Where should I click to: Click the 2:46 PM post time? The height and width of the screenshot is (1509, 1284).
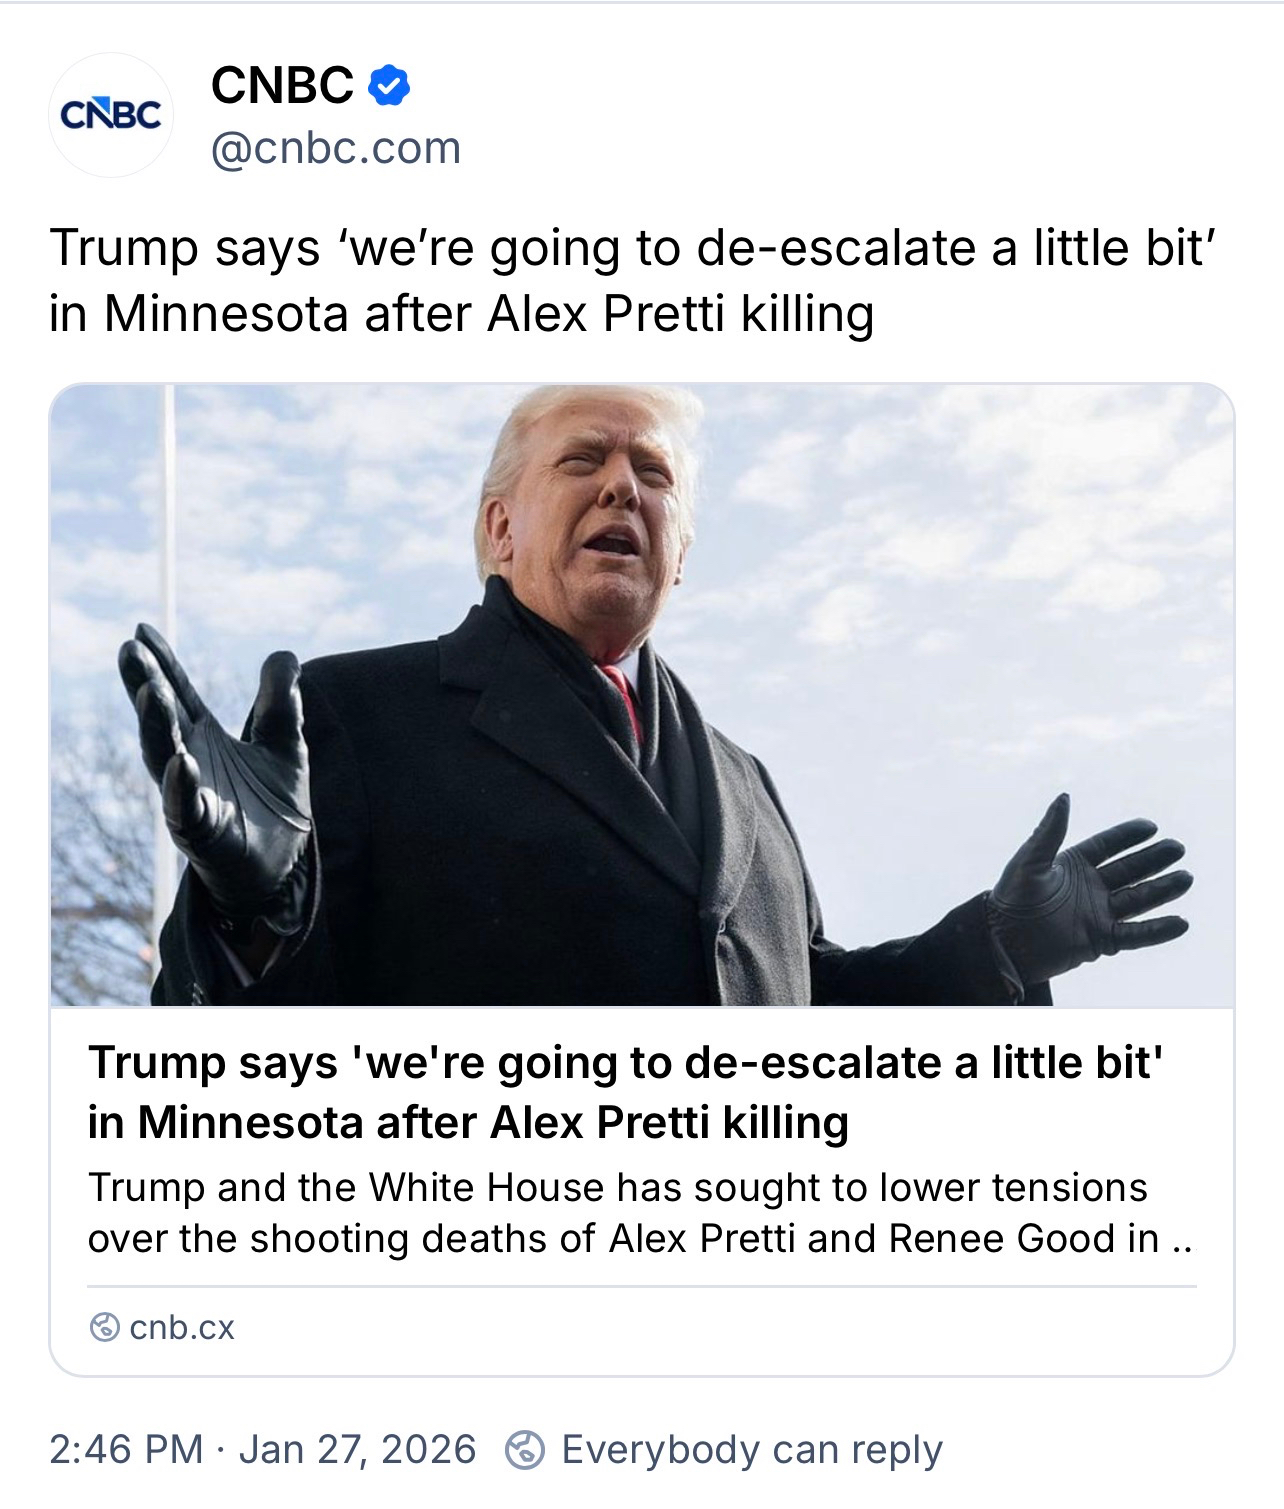[x=125, y=1450]
